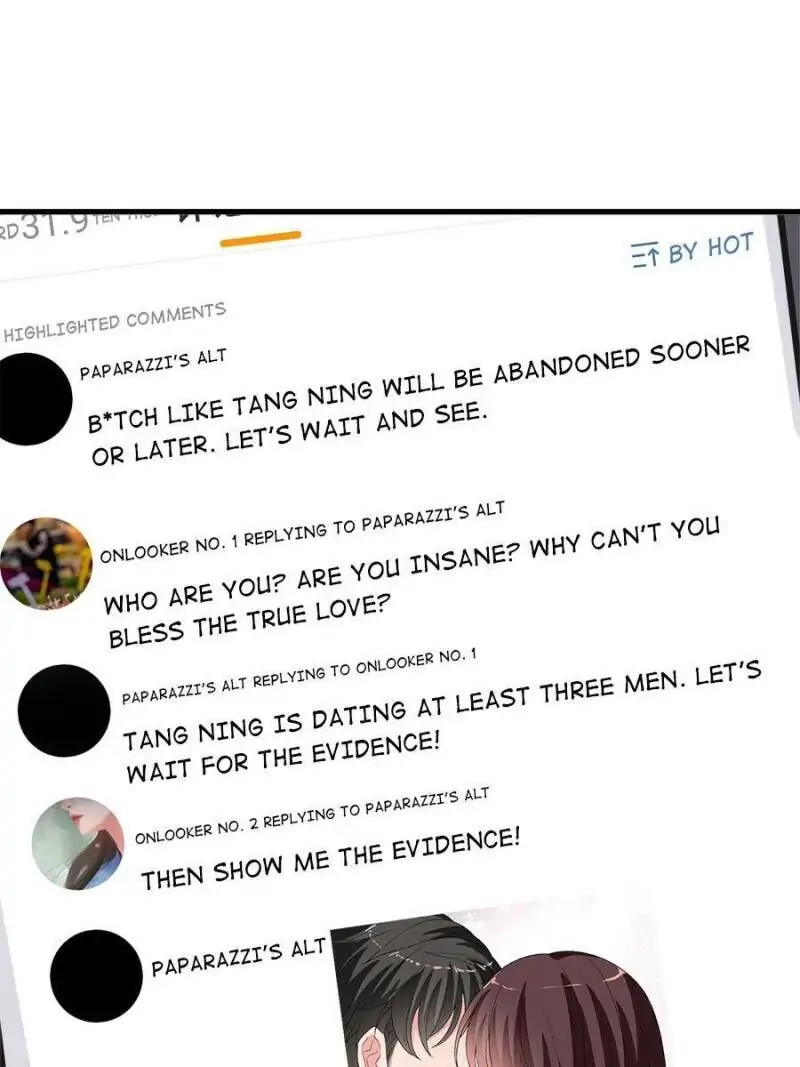This screenshot has height=1067, width=800.
Task: Open black avatar beside three men comment
Action: (x=64, y=710)
